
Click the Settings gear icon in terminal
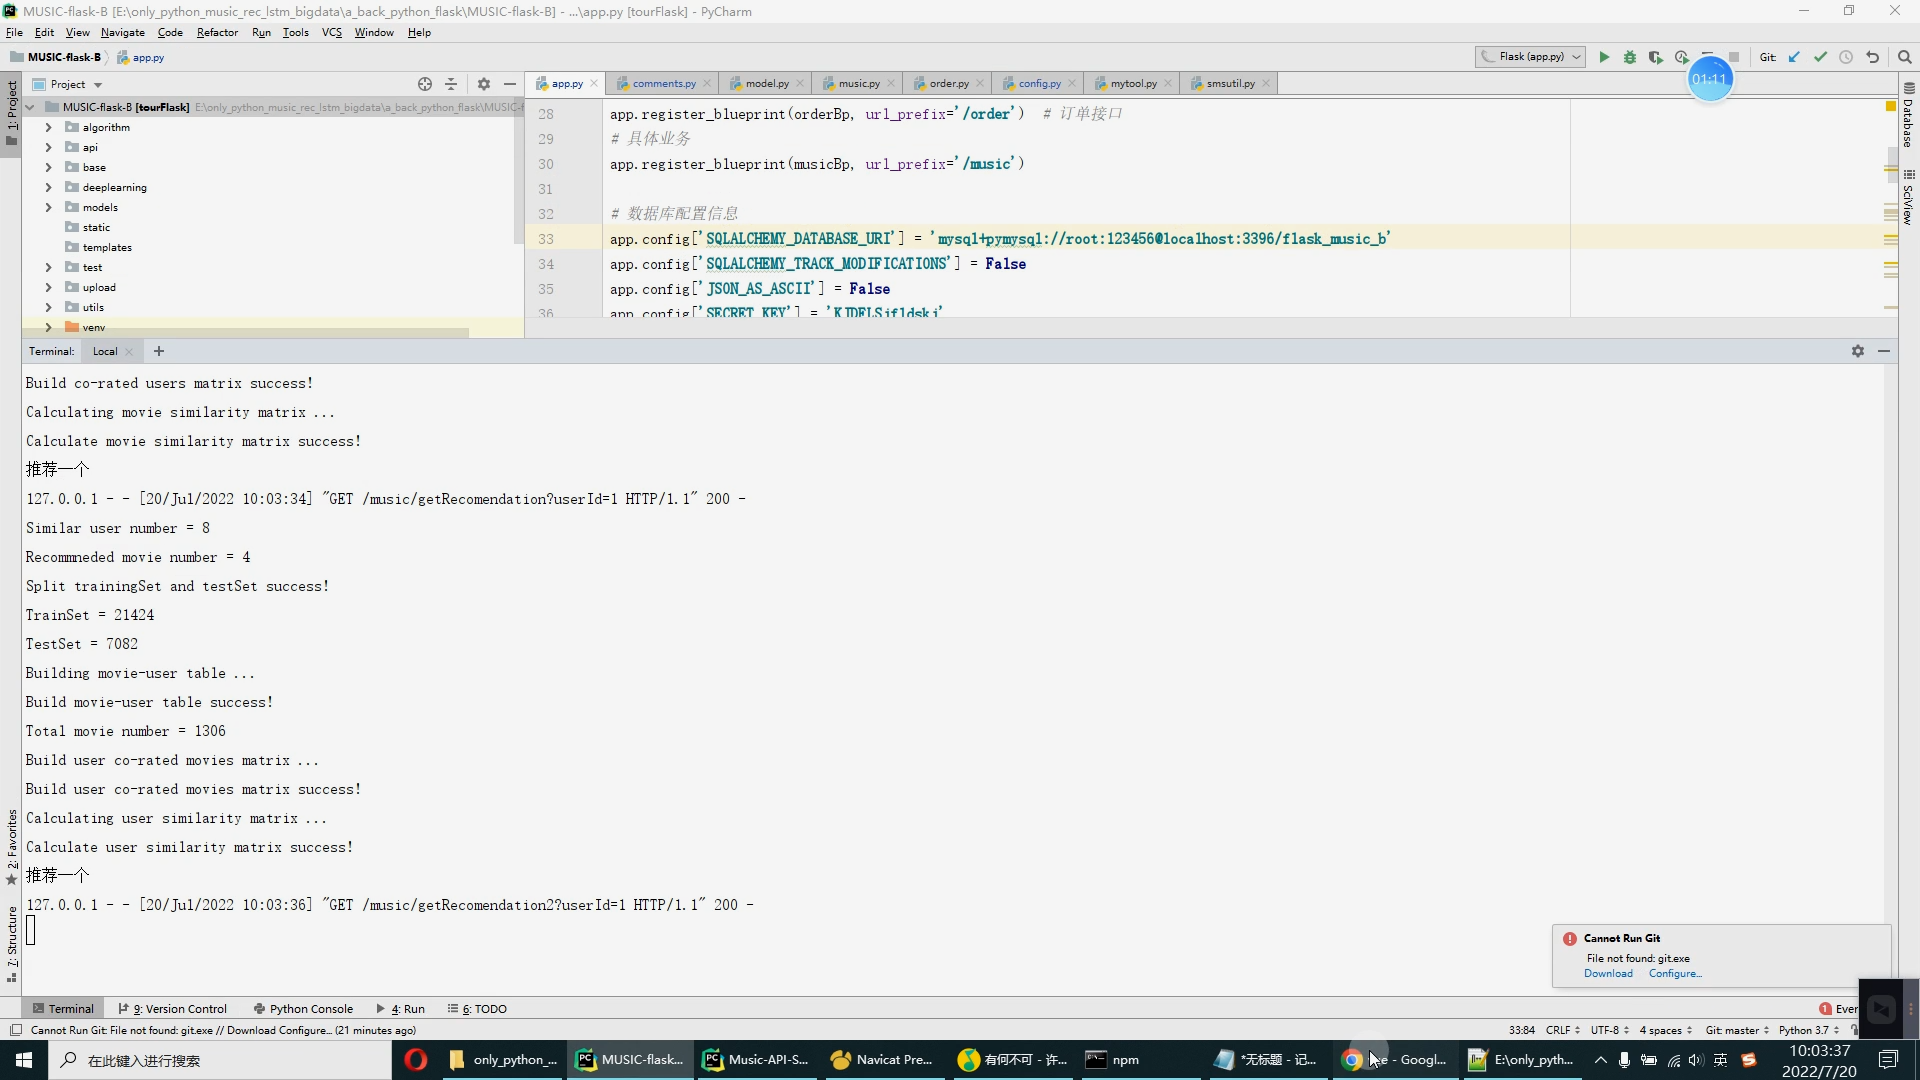(x=1858, y=351)
